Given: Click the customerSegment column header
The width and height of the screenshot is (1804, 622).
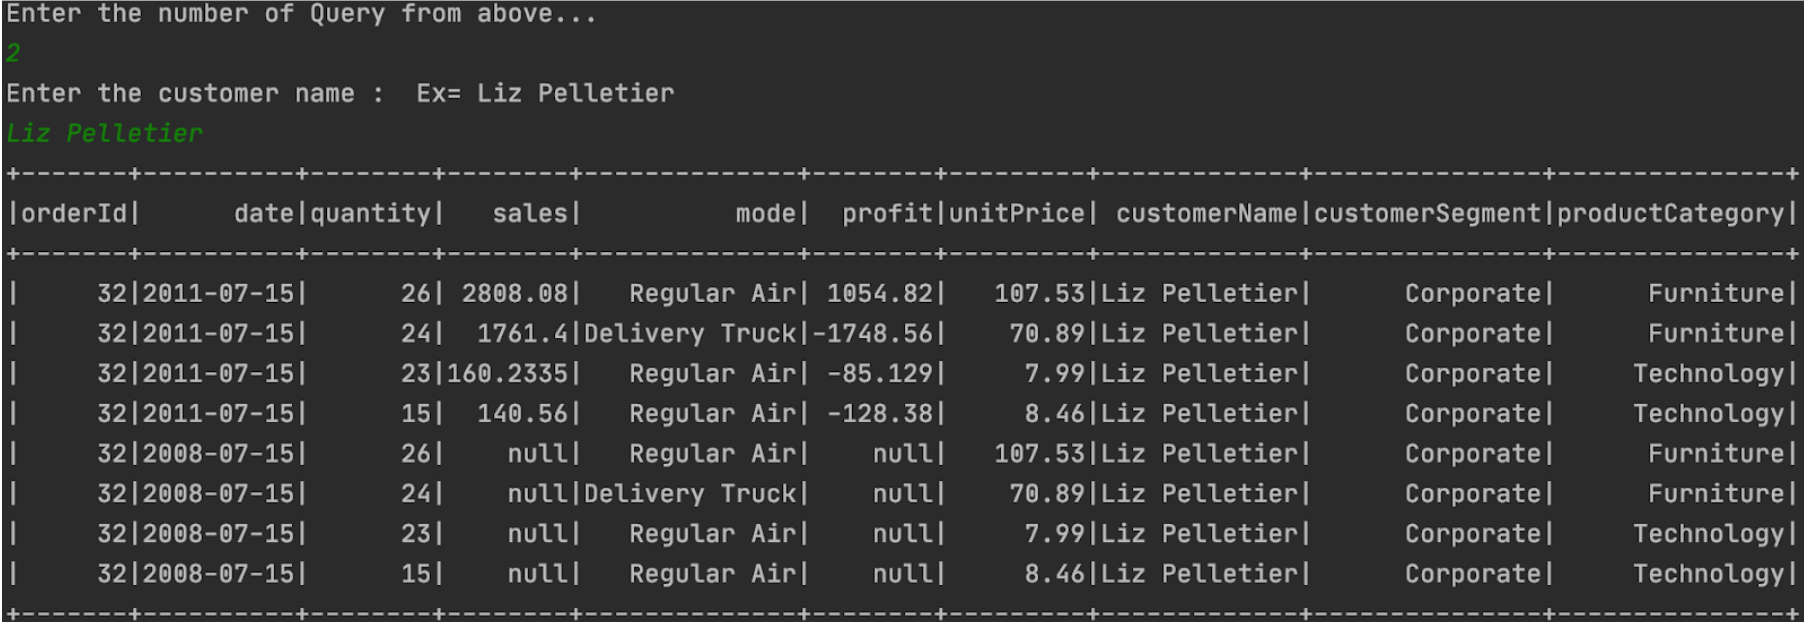Looking at the screenshot, I should [1427, 214].
